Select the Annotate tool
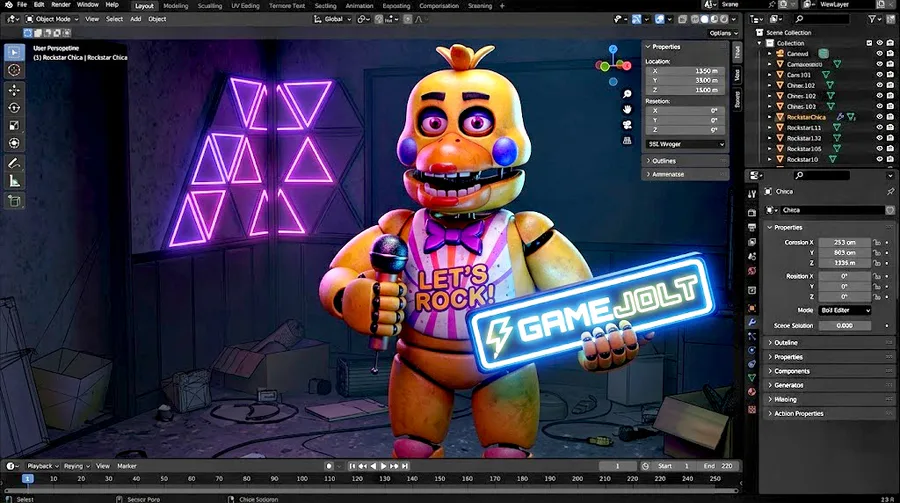900x503 pixels. (x=14, y=164)
